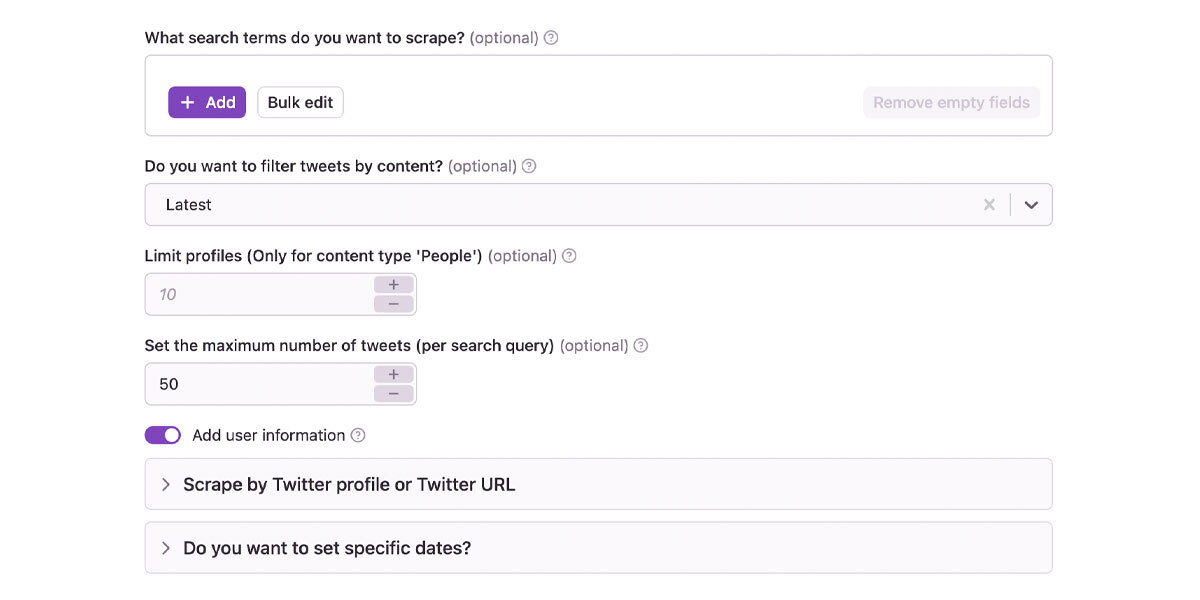Focus the Limit profiles number field
Viewport: 1200px width, 600px height.
[x=259, y=294]
